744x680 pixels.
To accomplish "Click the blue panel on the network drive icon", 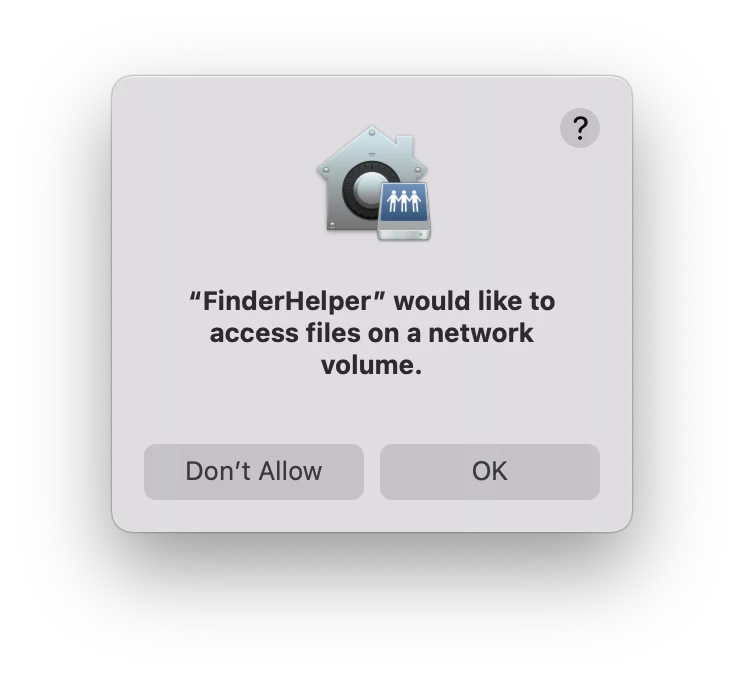I will [403, 203].
